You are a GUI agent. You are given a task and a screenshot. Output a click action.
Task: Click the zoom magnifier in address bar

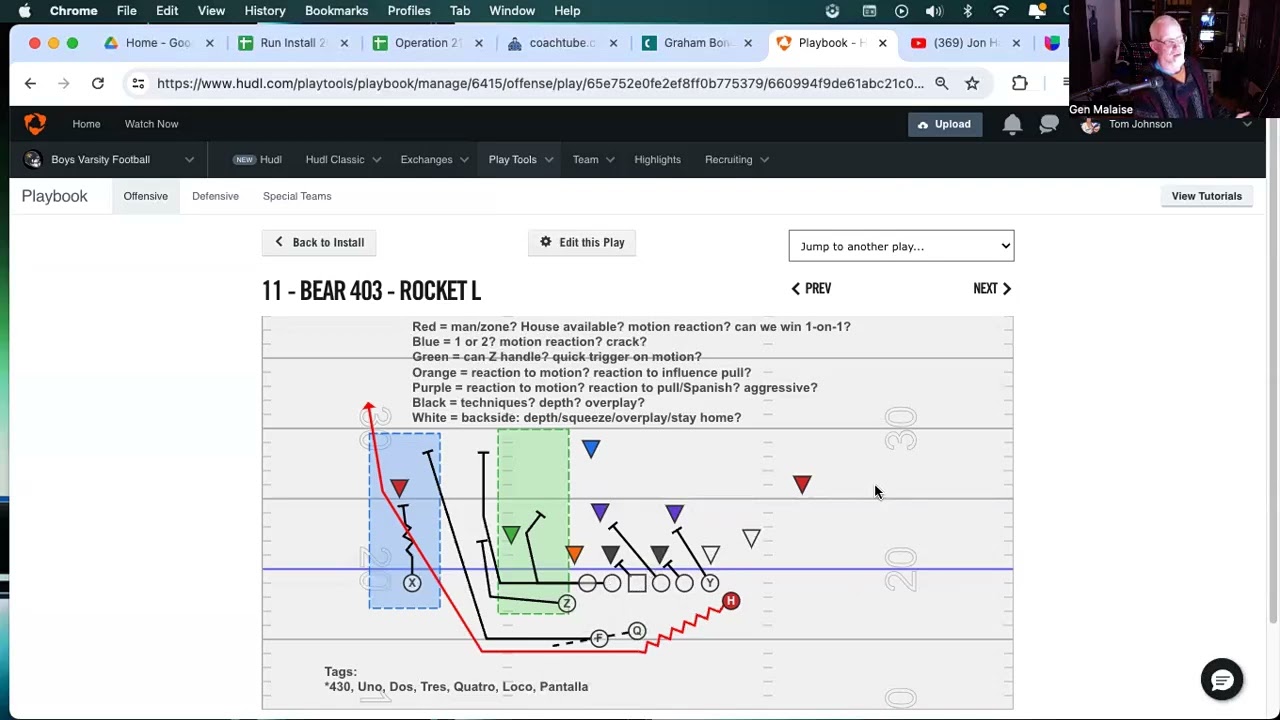tap(941, 83)
